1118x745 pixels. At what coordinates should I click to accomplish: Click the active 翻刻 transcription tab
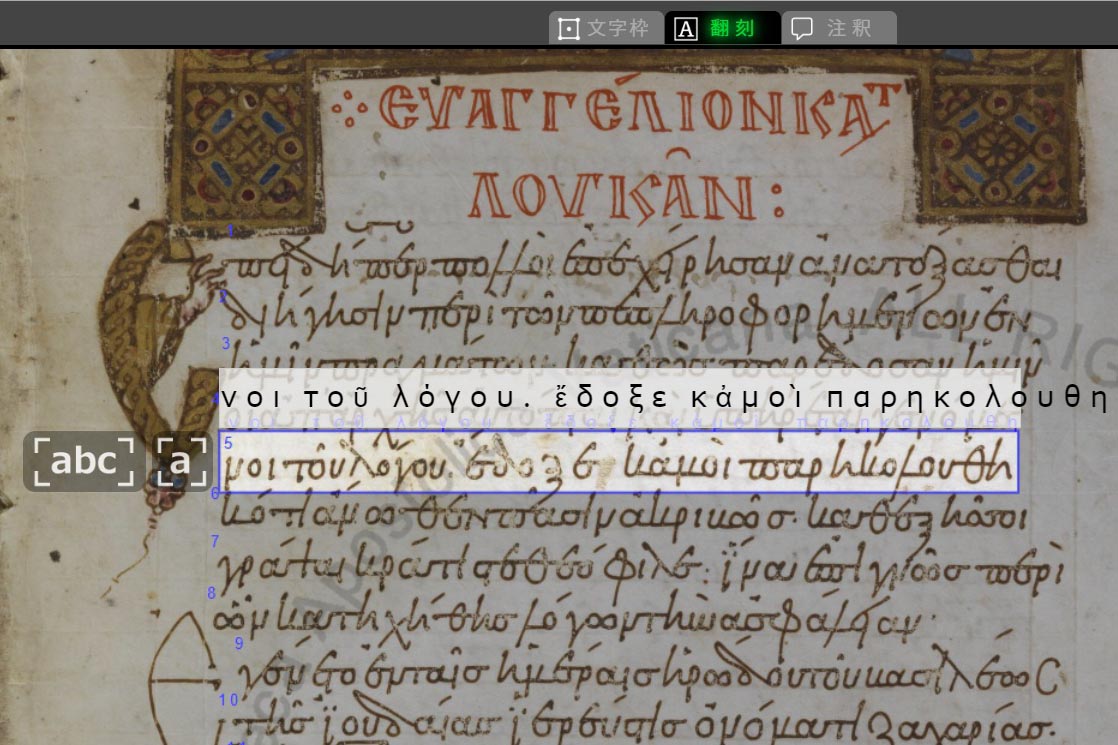click(721, 28)
